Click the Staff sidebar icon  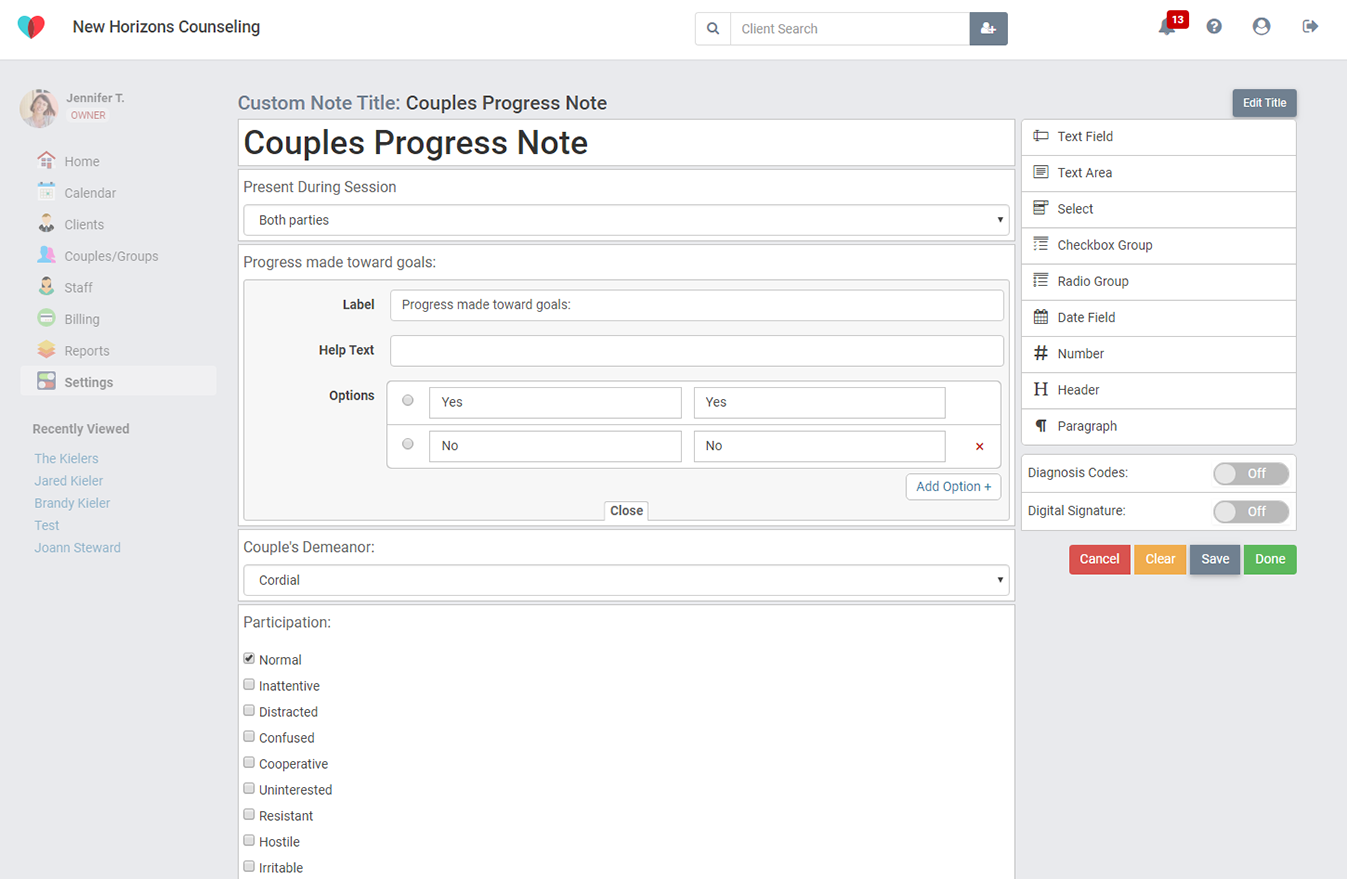pos(46,287)
